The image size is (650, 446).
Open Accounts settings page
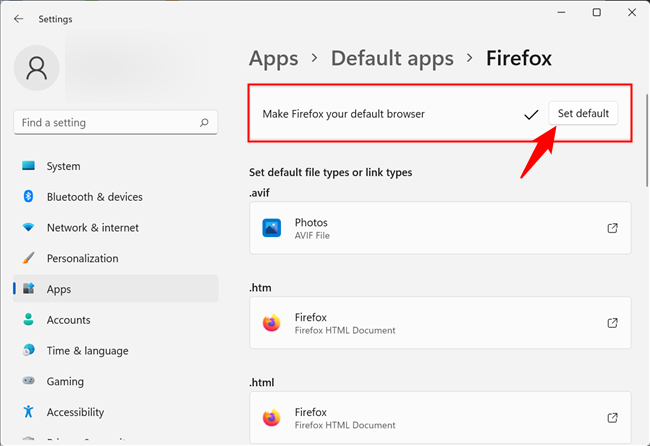tap(68, 320)
